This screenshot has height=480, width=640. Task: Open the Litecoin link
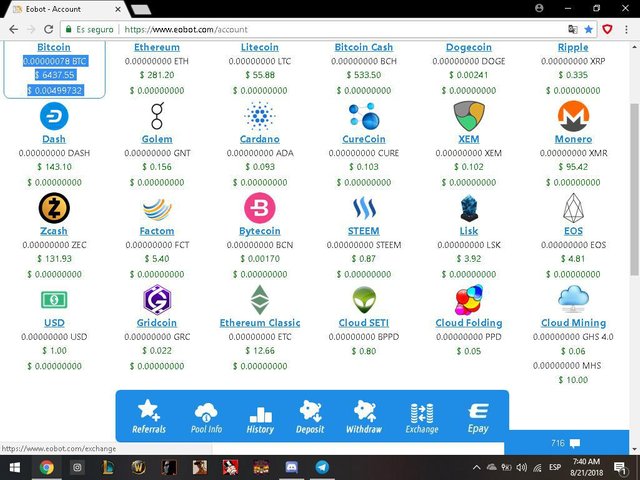coord(260,47)
